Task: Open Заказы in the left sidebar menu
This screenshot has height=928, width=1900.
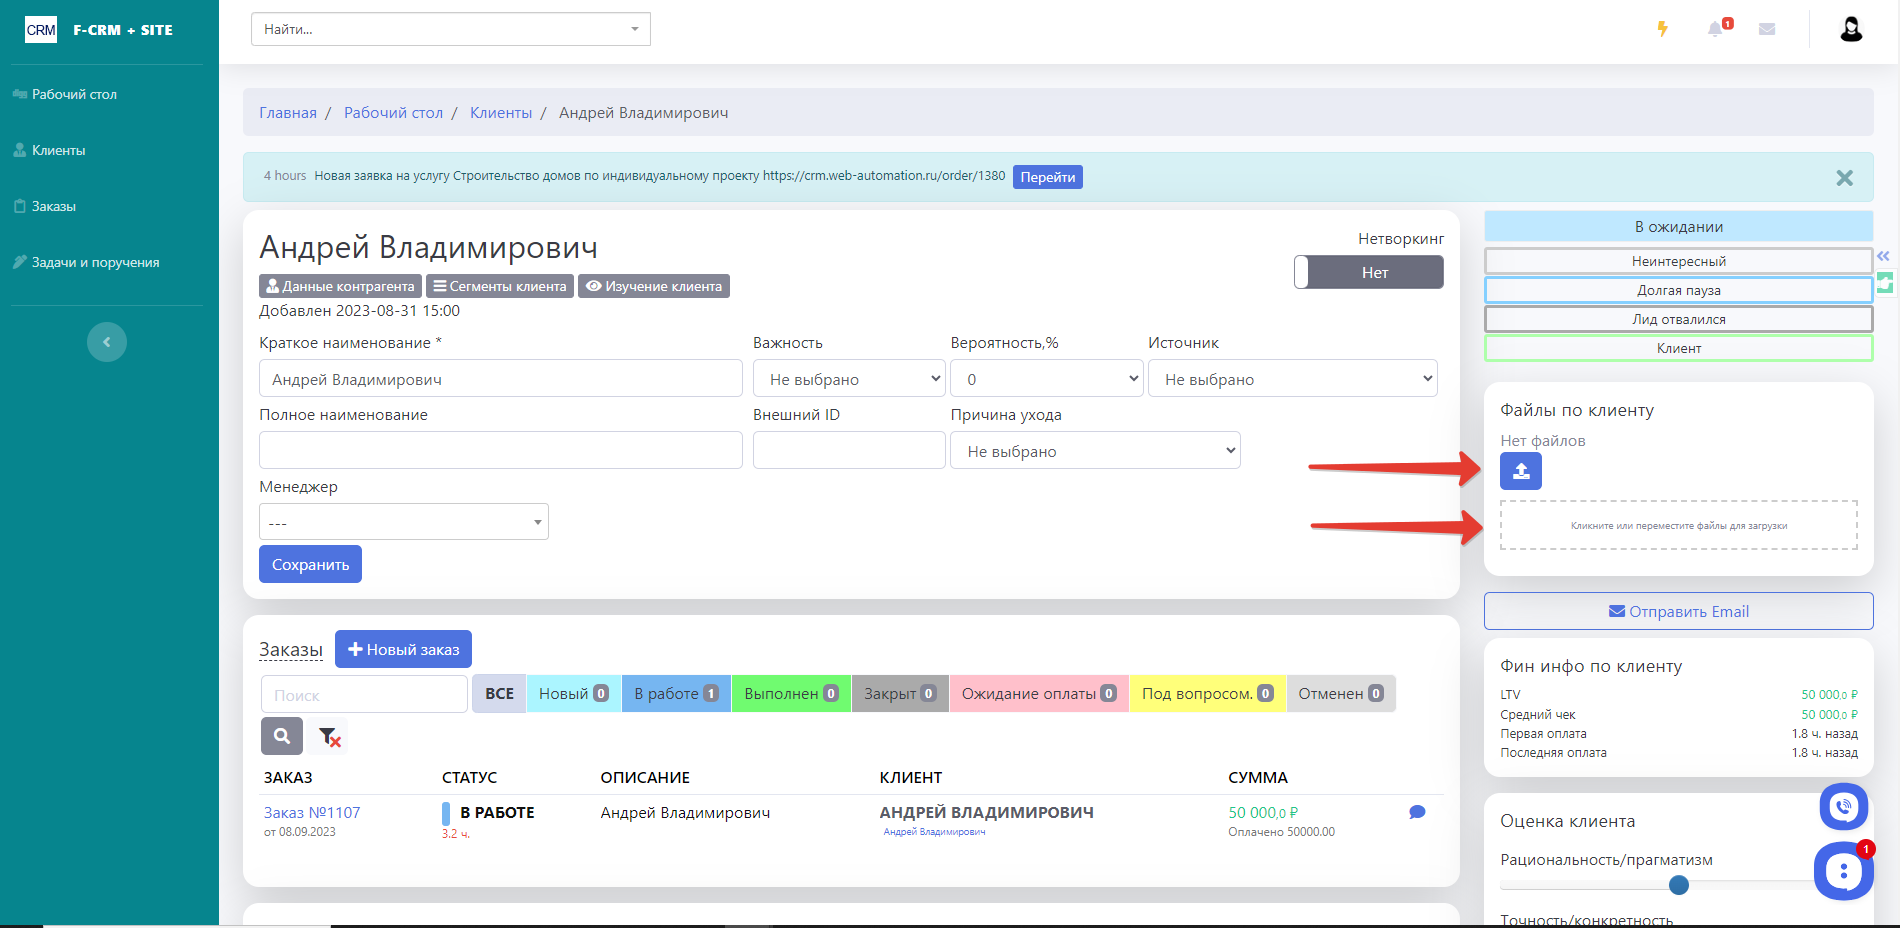Action: pyautogui.click(x=54, y=206)
